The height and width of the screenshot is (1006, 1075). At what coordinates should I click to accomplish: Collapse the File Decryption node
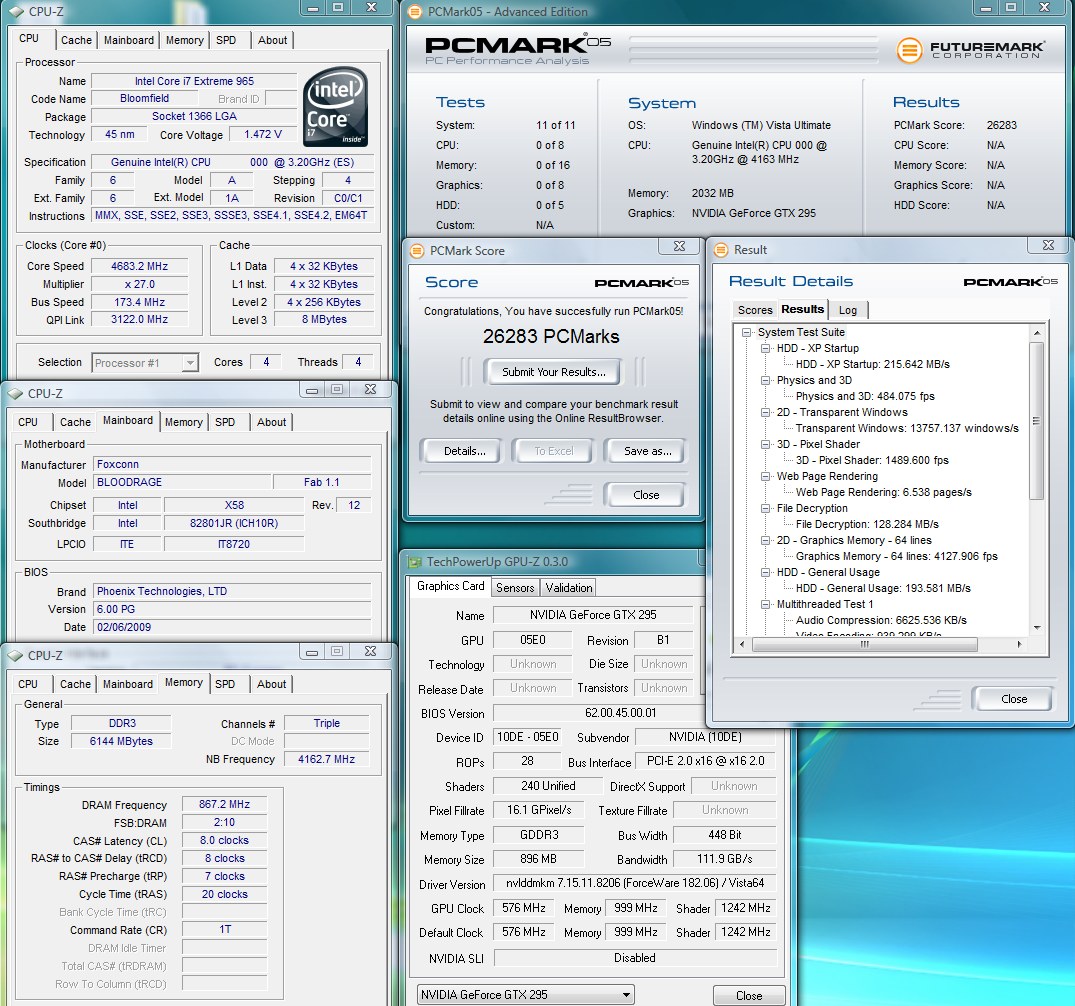(x=765, y=508)
